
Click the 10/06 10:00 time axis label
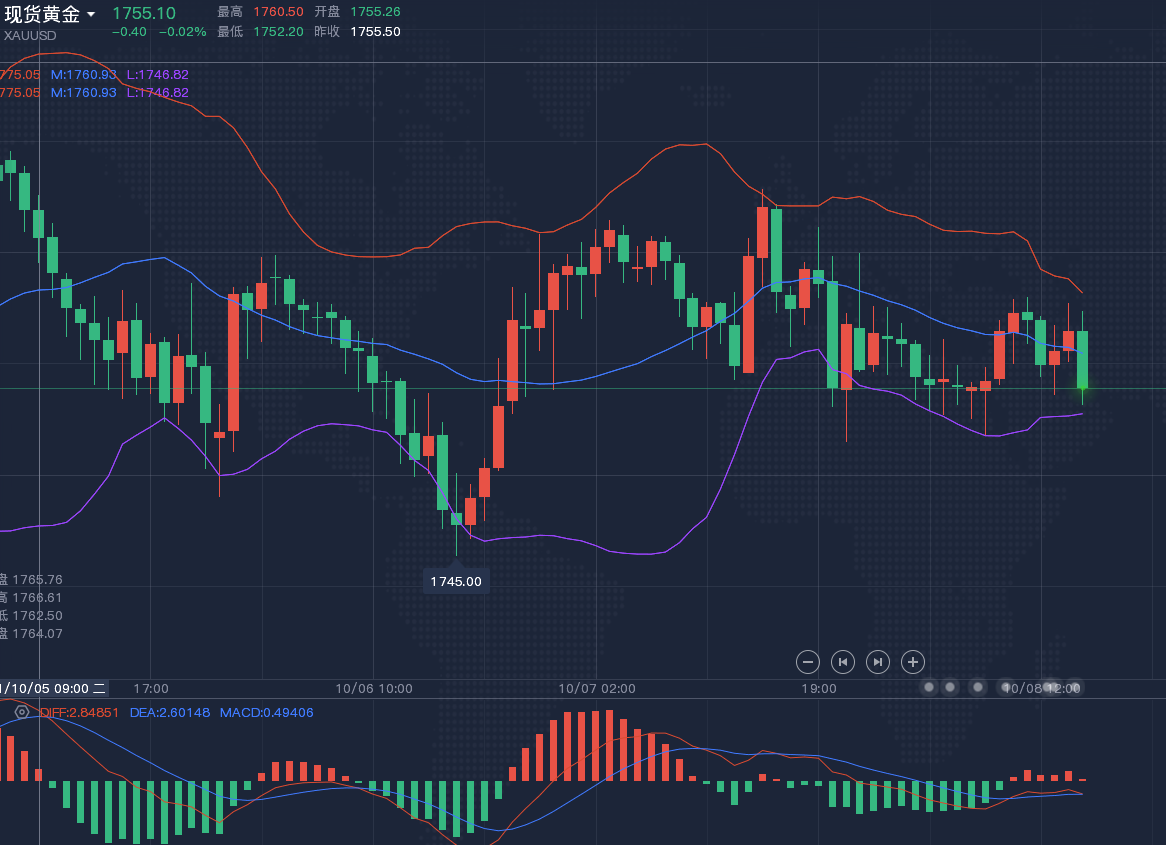[x=374, y=689]
